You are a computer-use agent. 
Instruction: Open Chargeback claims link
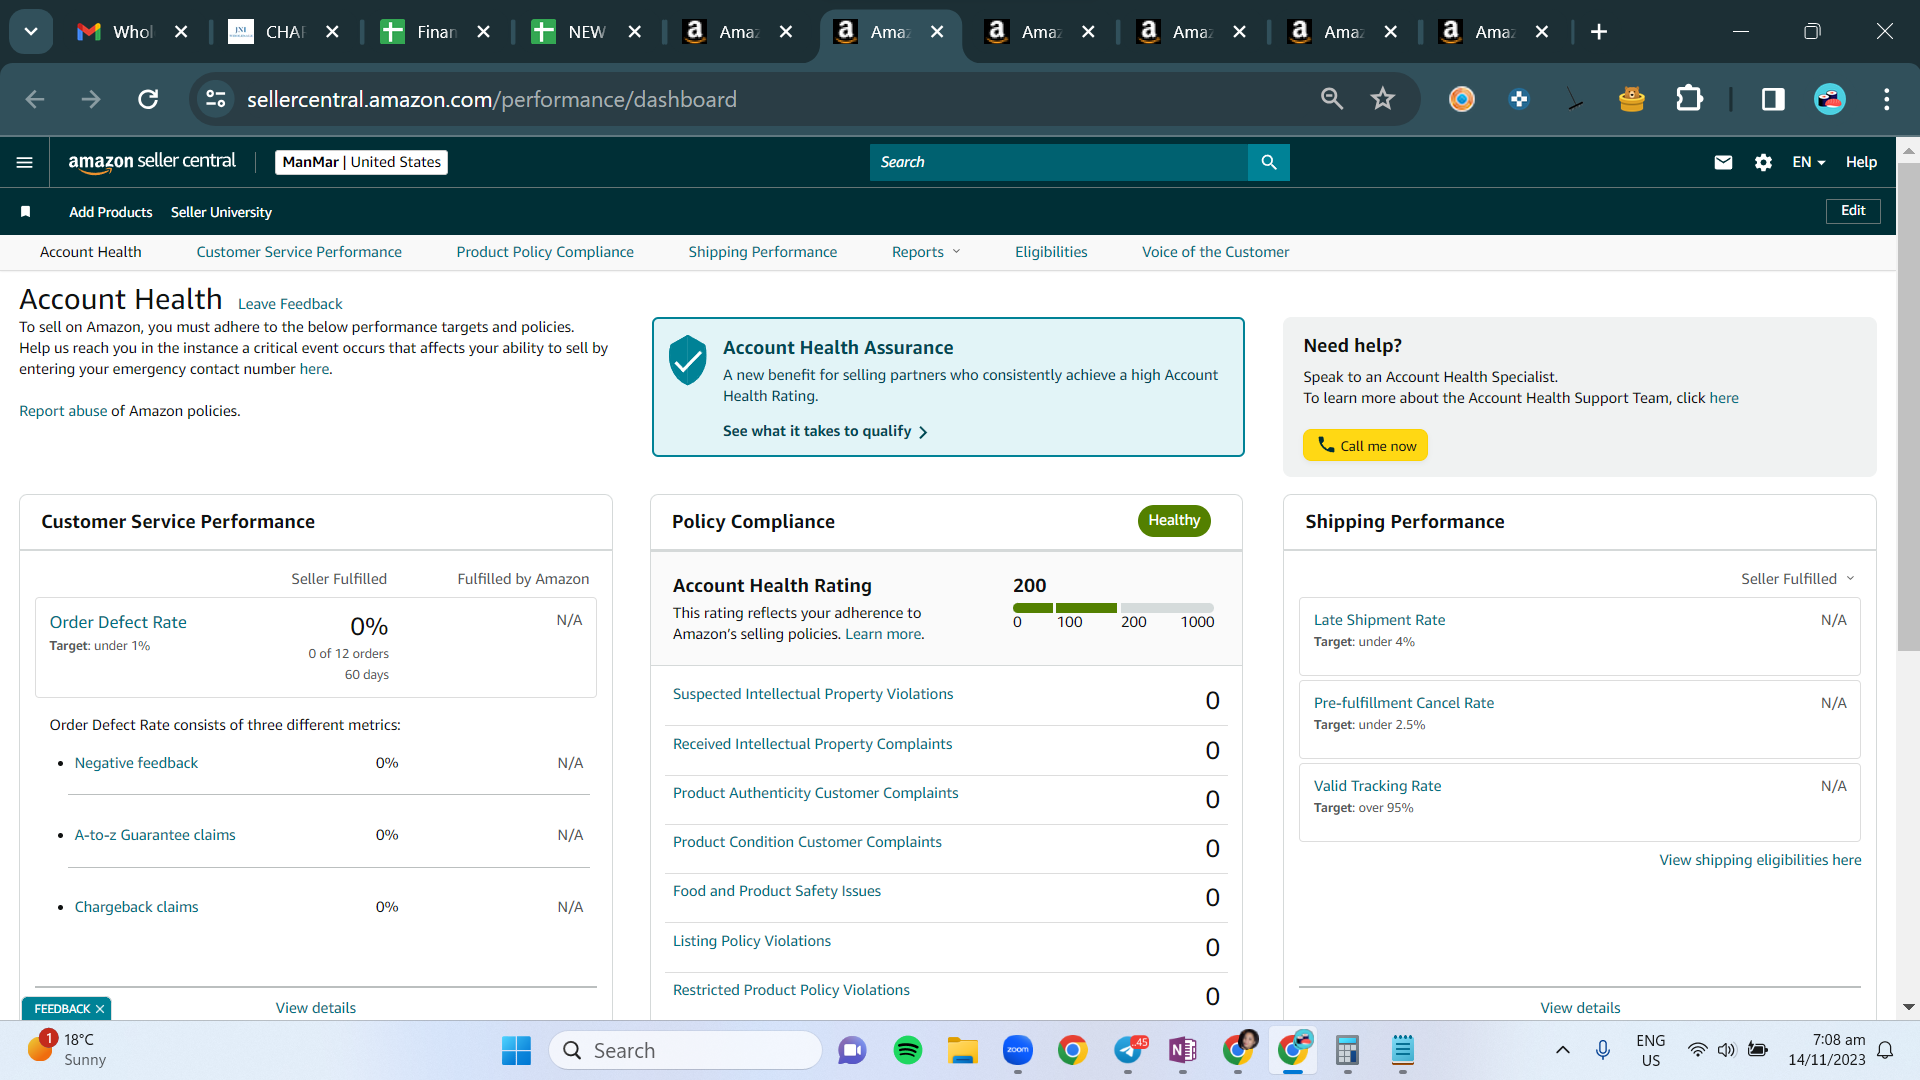[x=136, y=907]
